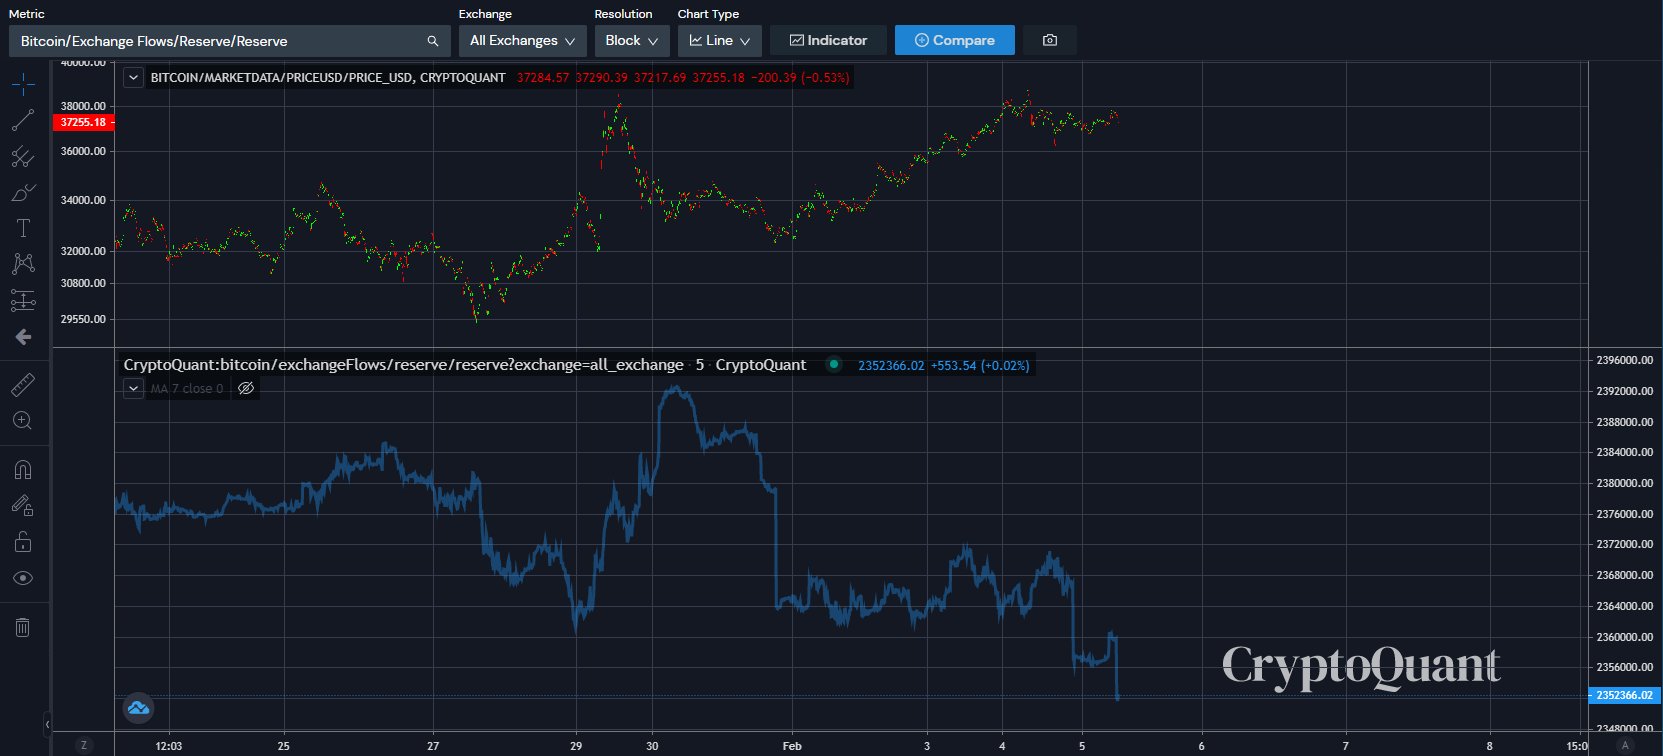The image size is (1663, 756).
Task: Expand the collapsed left side panel arrow
Action: coord(47,723)
